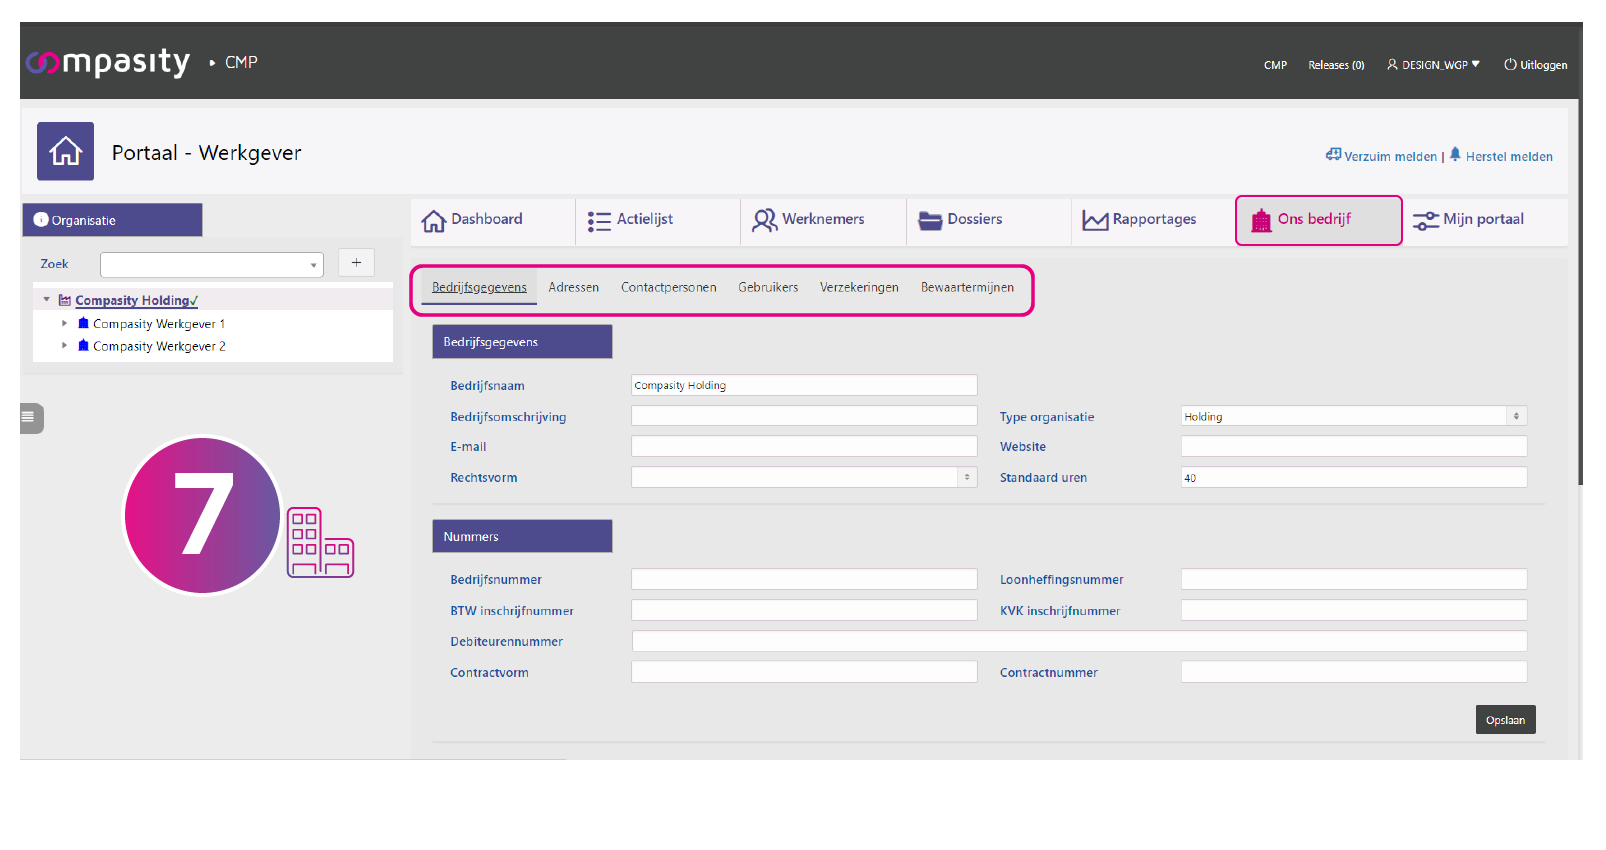
Task: Click the Dossiers folder icon
Action: 930,221
